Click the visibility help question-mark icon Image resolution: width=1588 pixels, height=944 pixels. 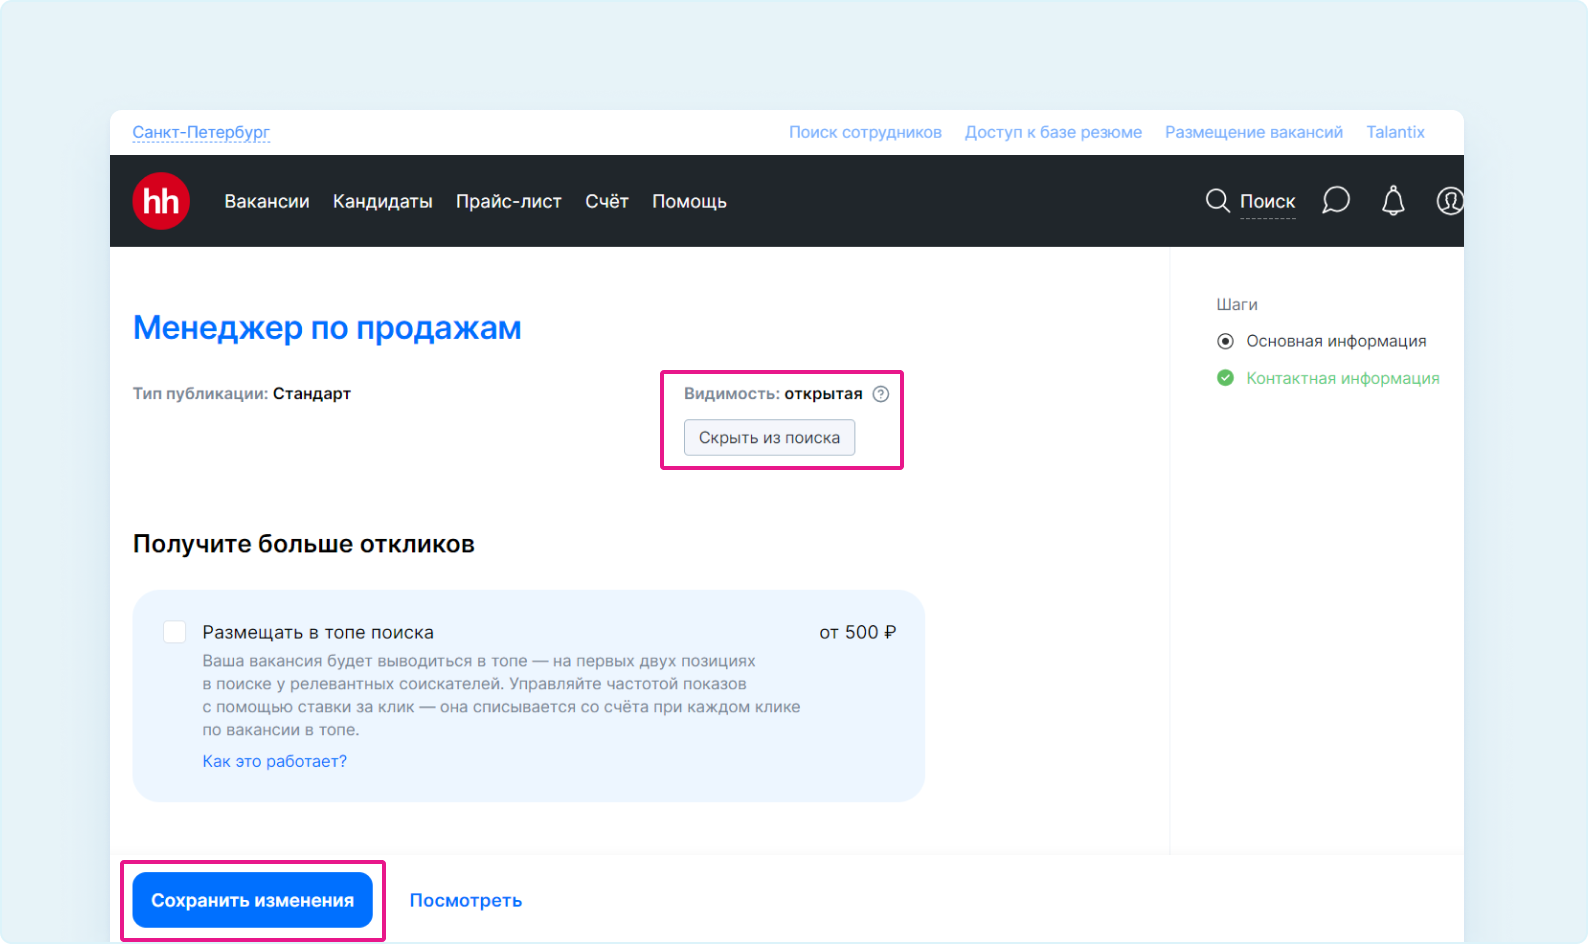point(881,394)
